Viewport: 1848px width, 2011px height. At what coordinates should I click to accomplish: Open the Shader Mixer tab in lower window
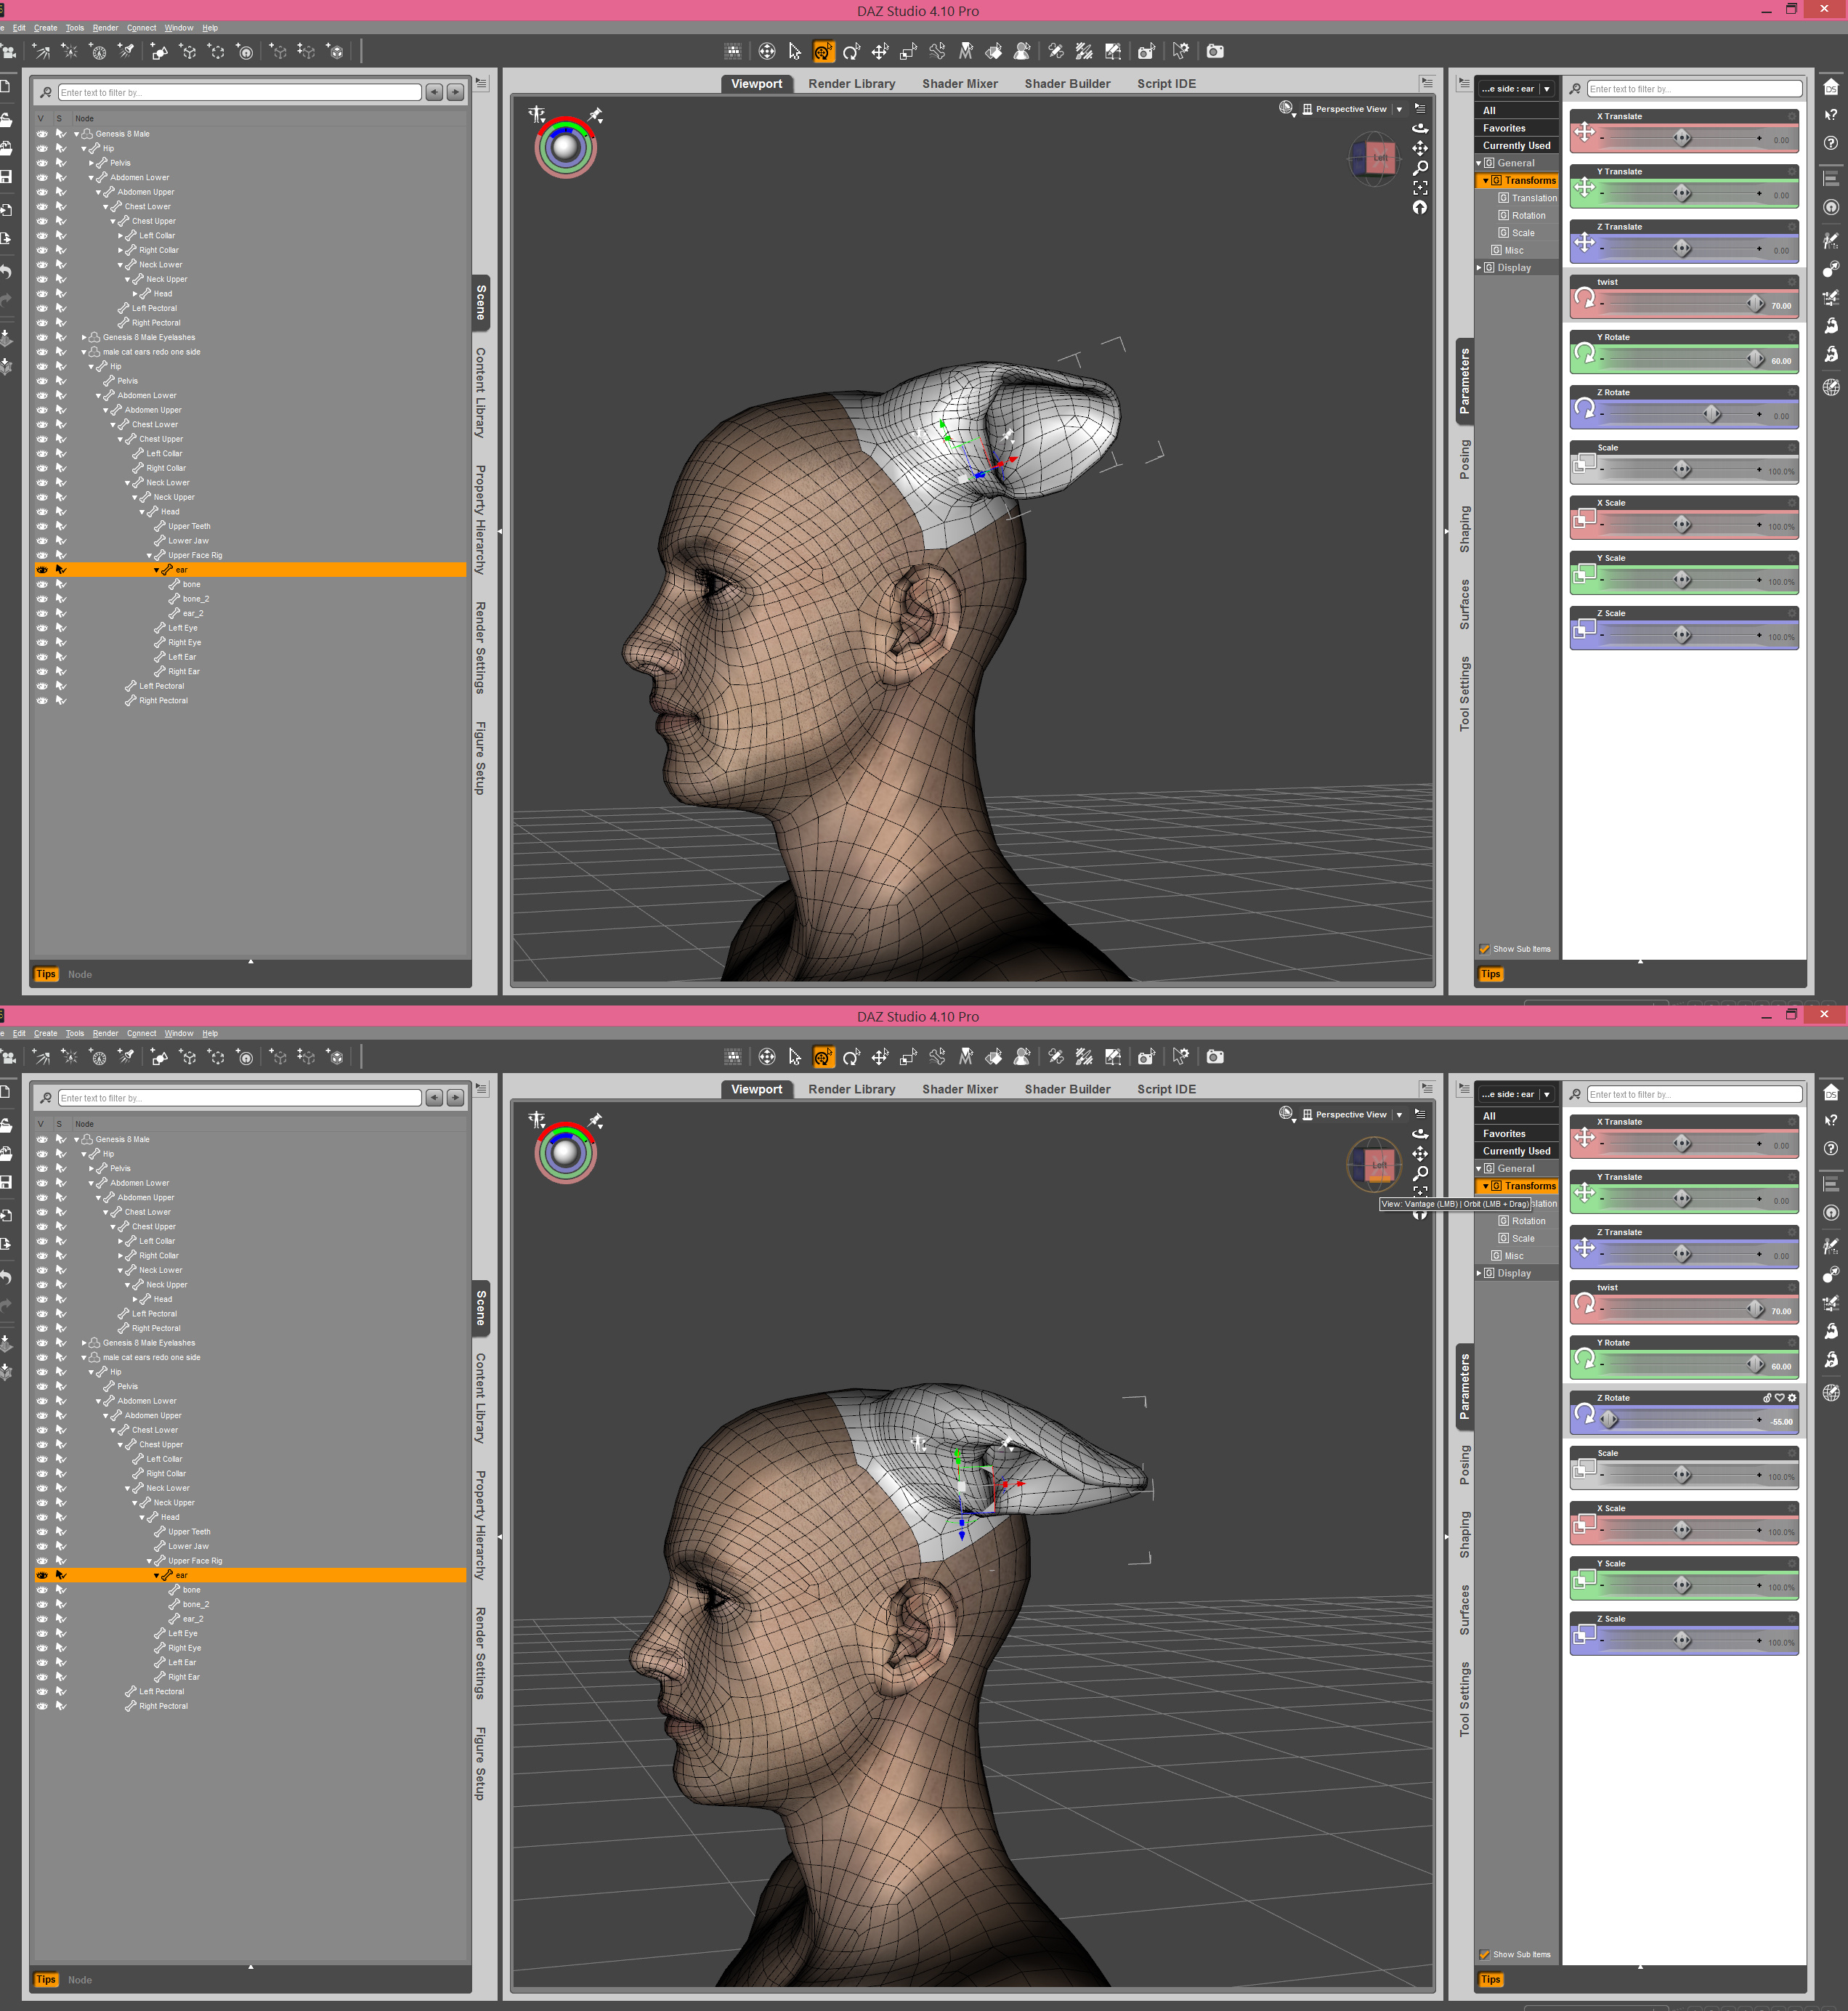959,1089
